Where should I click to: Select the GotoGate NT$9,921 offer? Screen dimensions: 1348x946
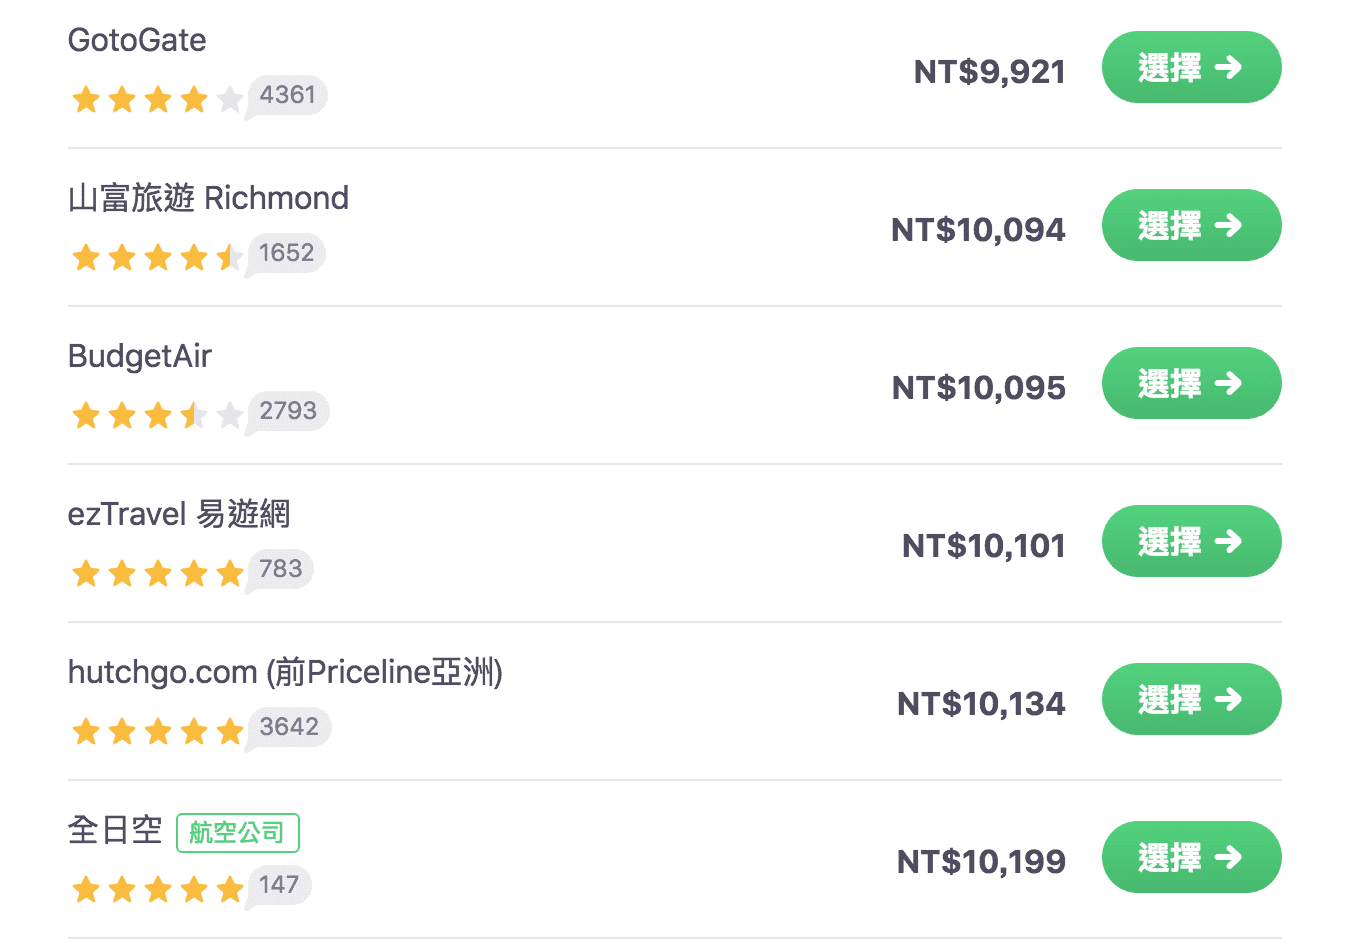pos(1191,67)
